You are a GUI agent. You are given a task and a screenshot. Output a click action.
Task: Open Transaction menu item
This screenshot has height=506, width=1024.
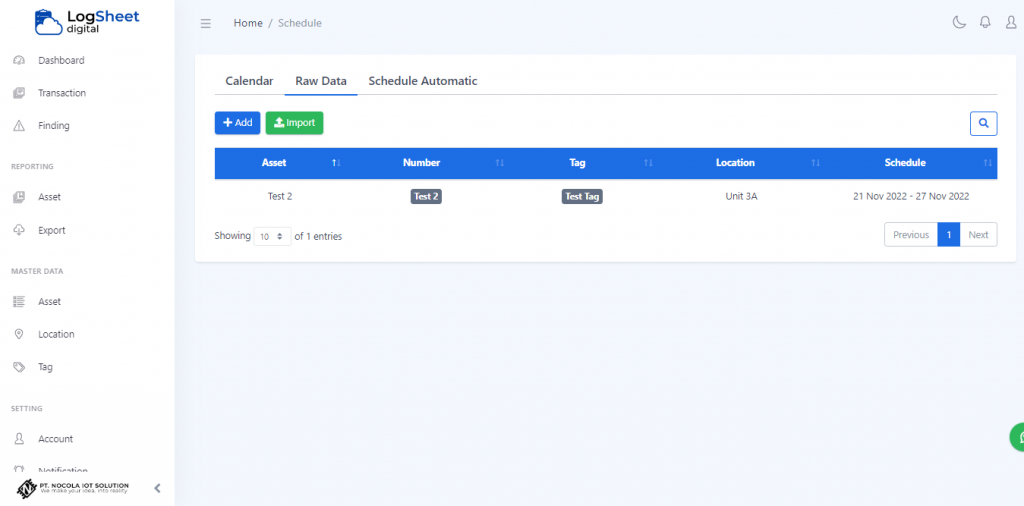click(62, 93)
